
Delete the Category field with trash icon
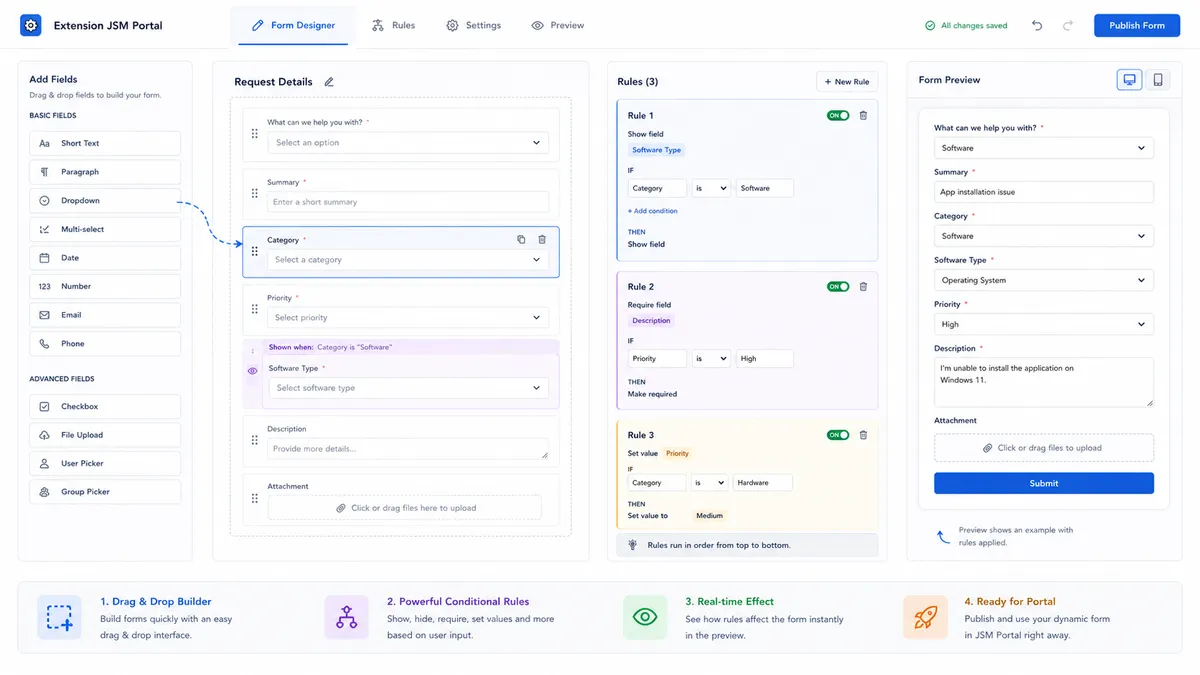tap(542, 239)
